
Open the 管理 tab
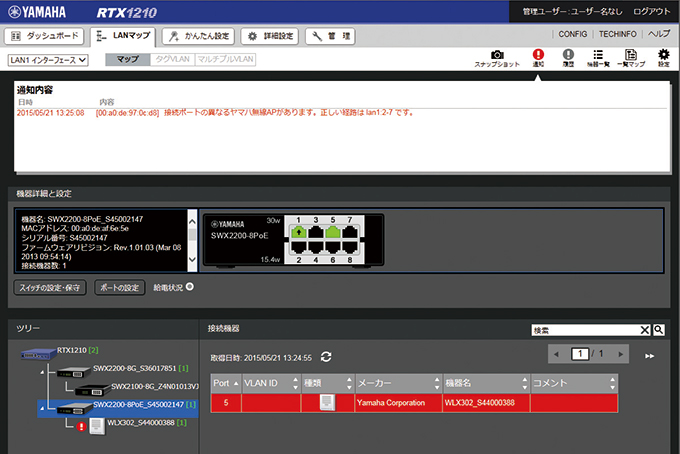330,36
